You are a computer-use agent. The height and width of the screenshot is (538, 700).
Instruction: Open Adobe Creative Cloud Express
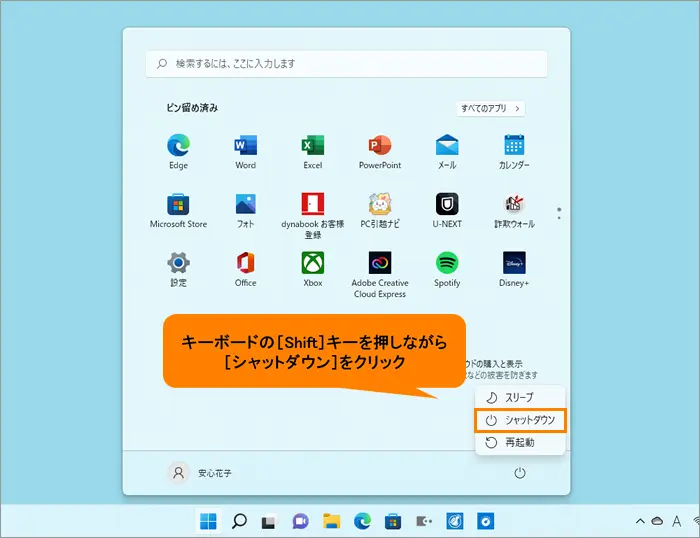(x=380, y=275)
